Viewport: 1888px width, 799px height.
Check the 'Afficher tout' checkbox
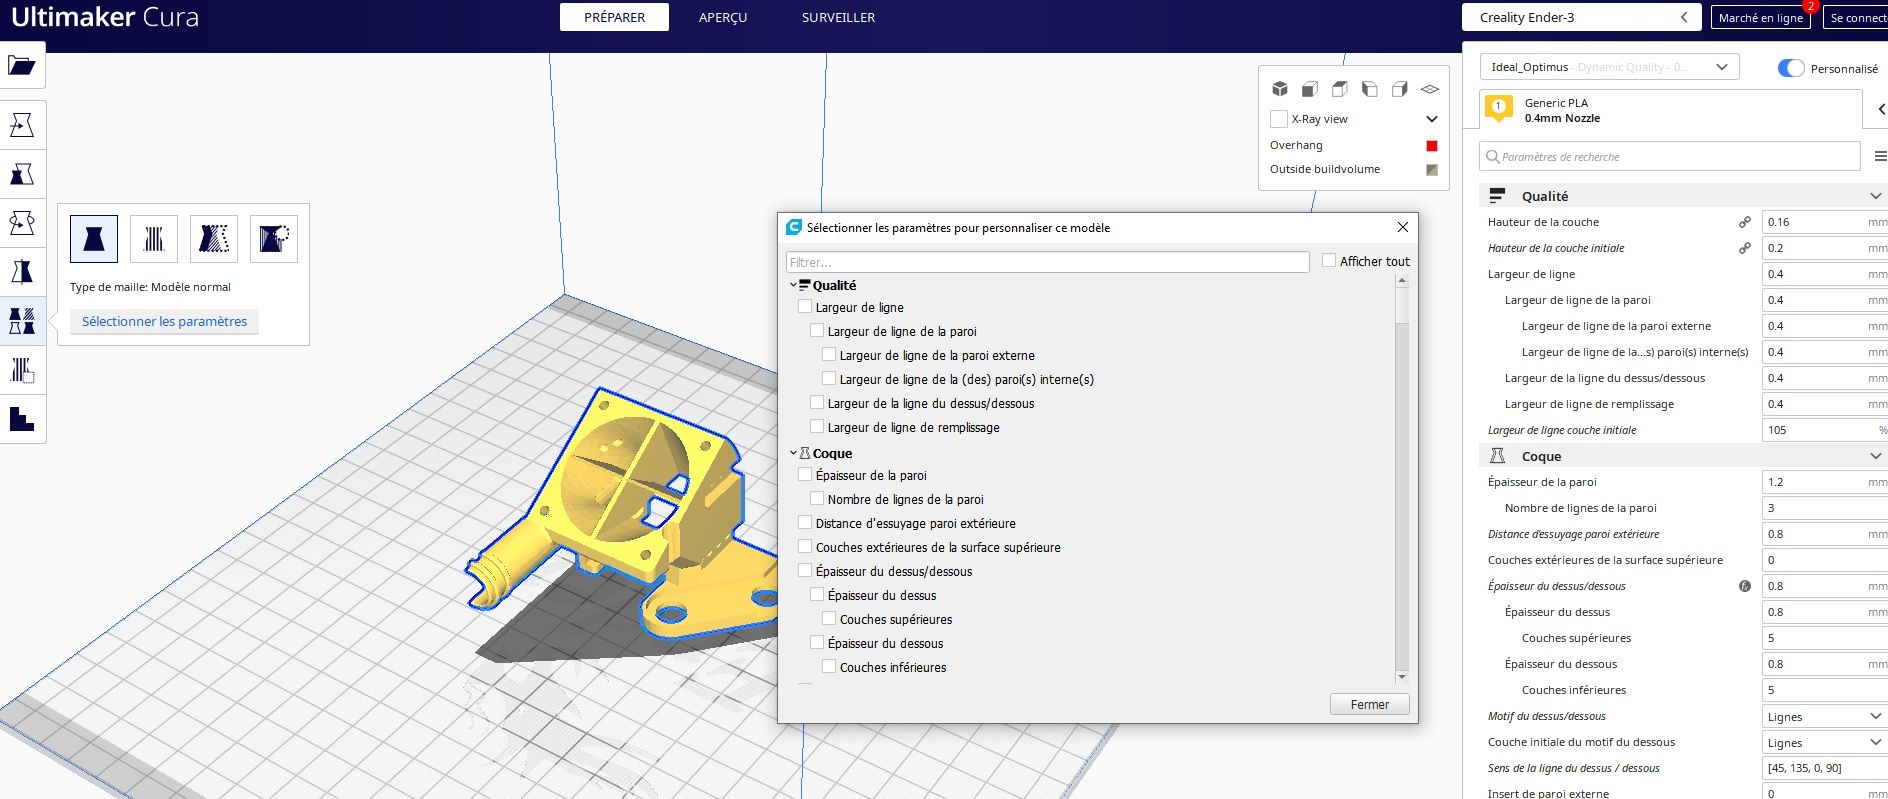tap(1329, 260)
